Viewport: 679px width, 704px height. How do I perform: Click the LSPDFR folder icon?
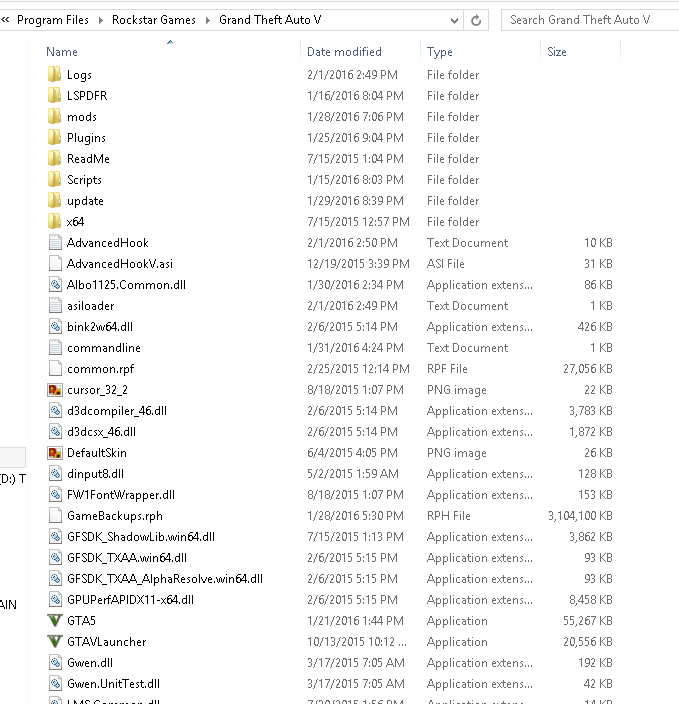54,96
